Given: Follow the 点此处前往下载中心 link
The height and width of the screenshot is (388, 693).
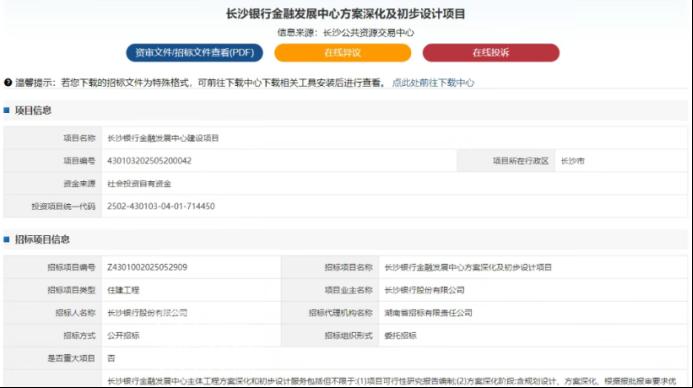Looking at the screenshot, I should pyautogui.click(x=433, y=83).
